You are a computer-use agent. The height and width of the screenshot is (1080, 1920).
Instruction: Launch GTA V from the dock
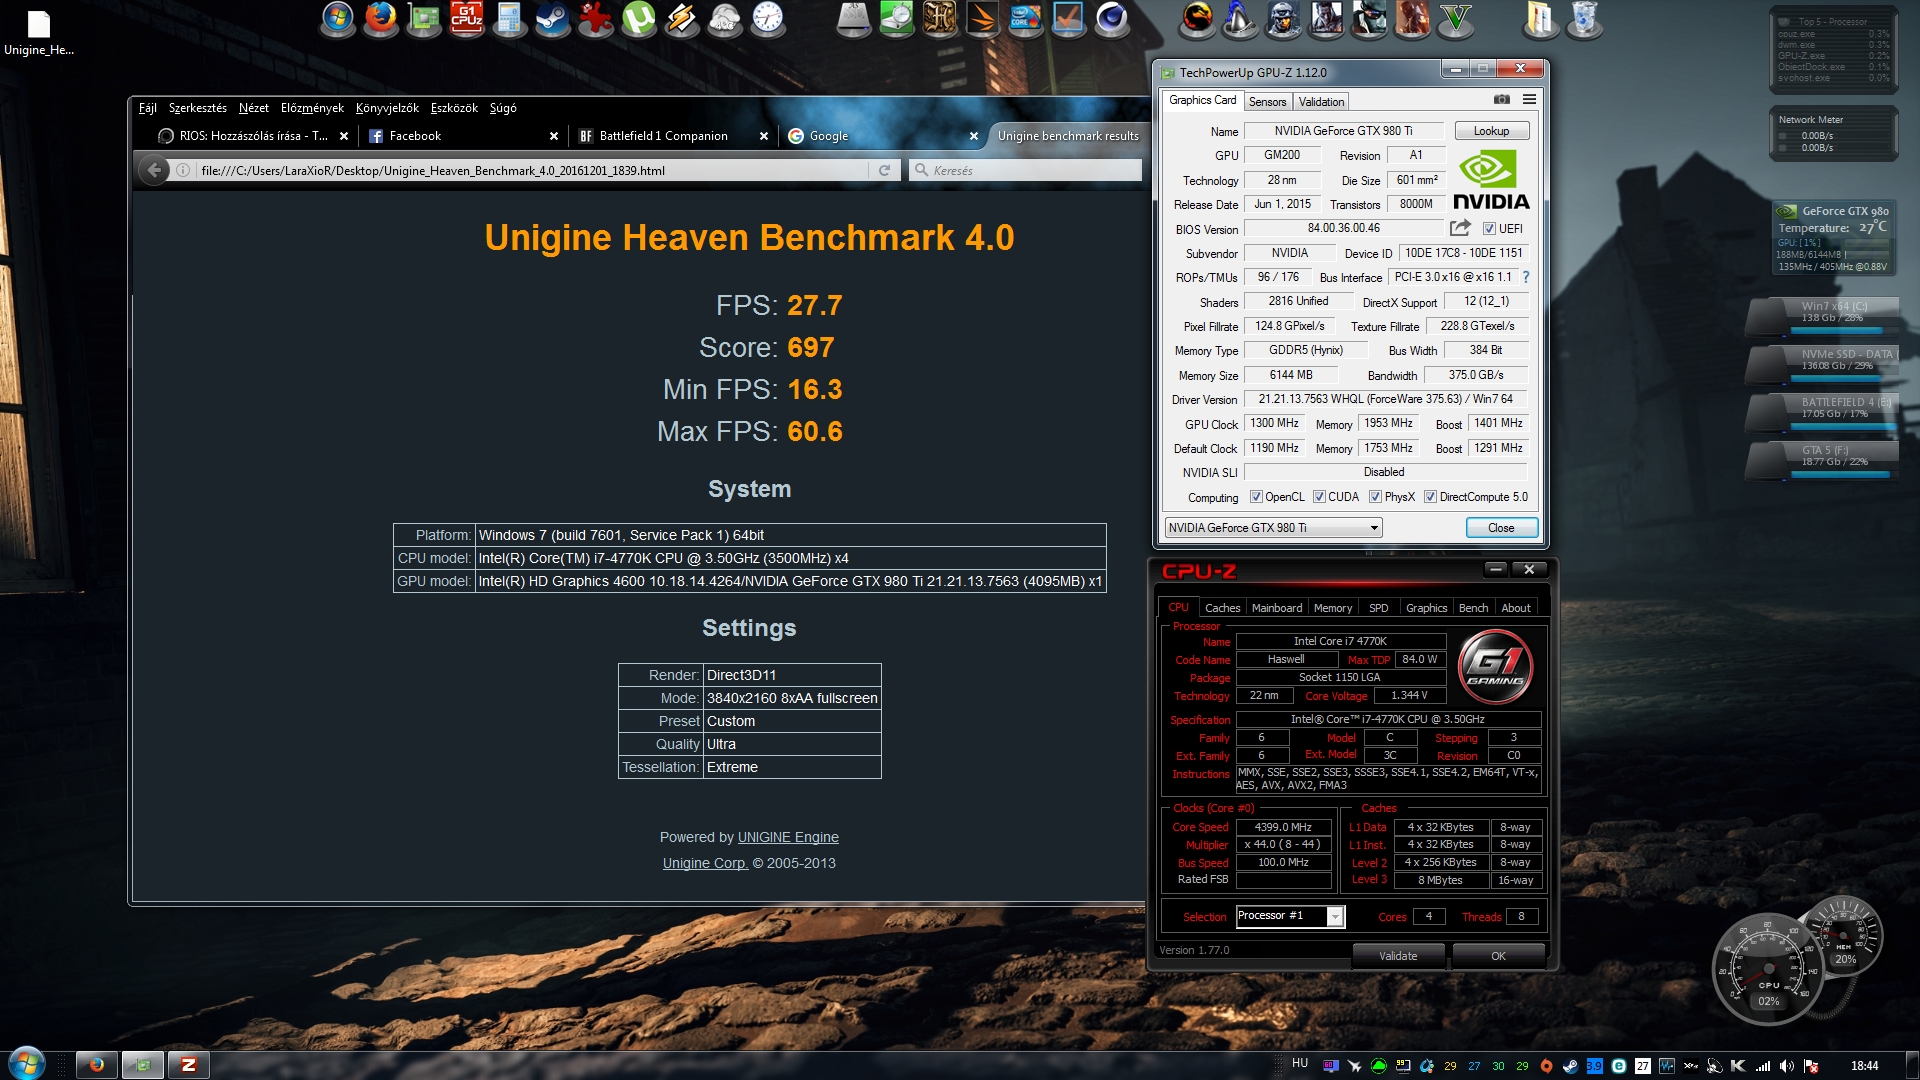tap(1455, 18)
